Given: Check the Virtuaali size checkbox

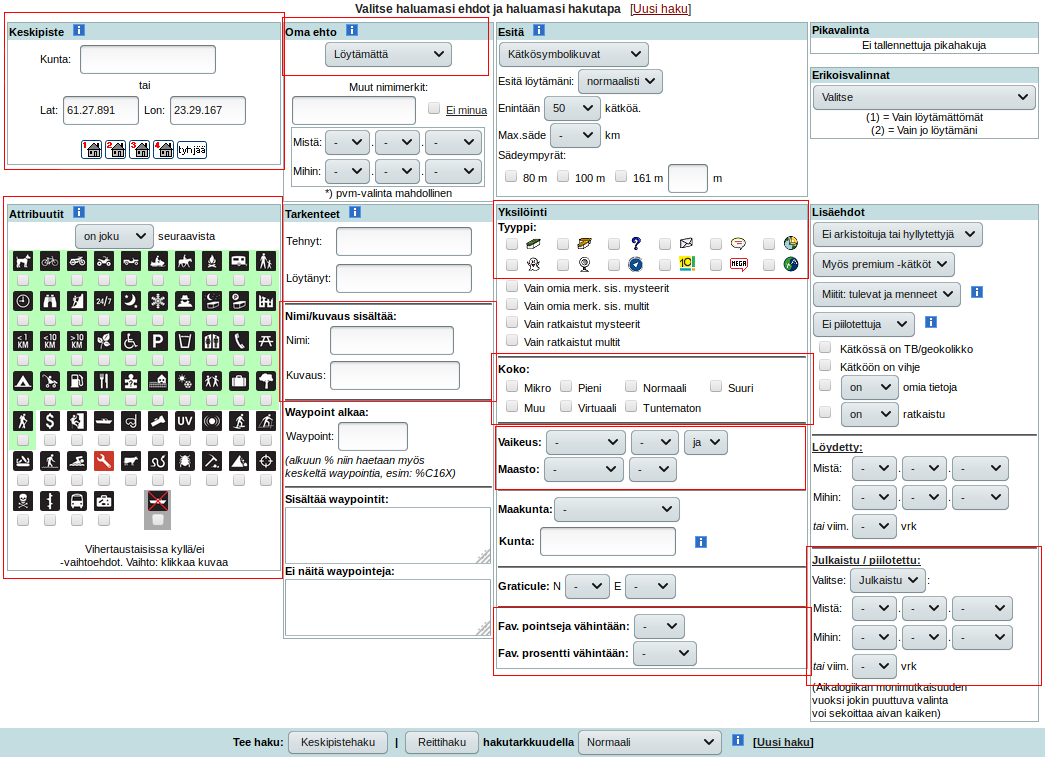Looking at the screenshot, I should [x=566, y=406].
